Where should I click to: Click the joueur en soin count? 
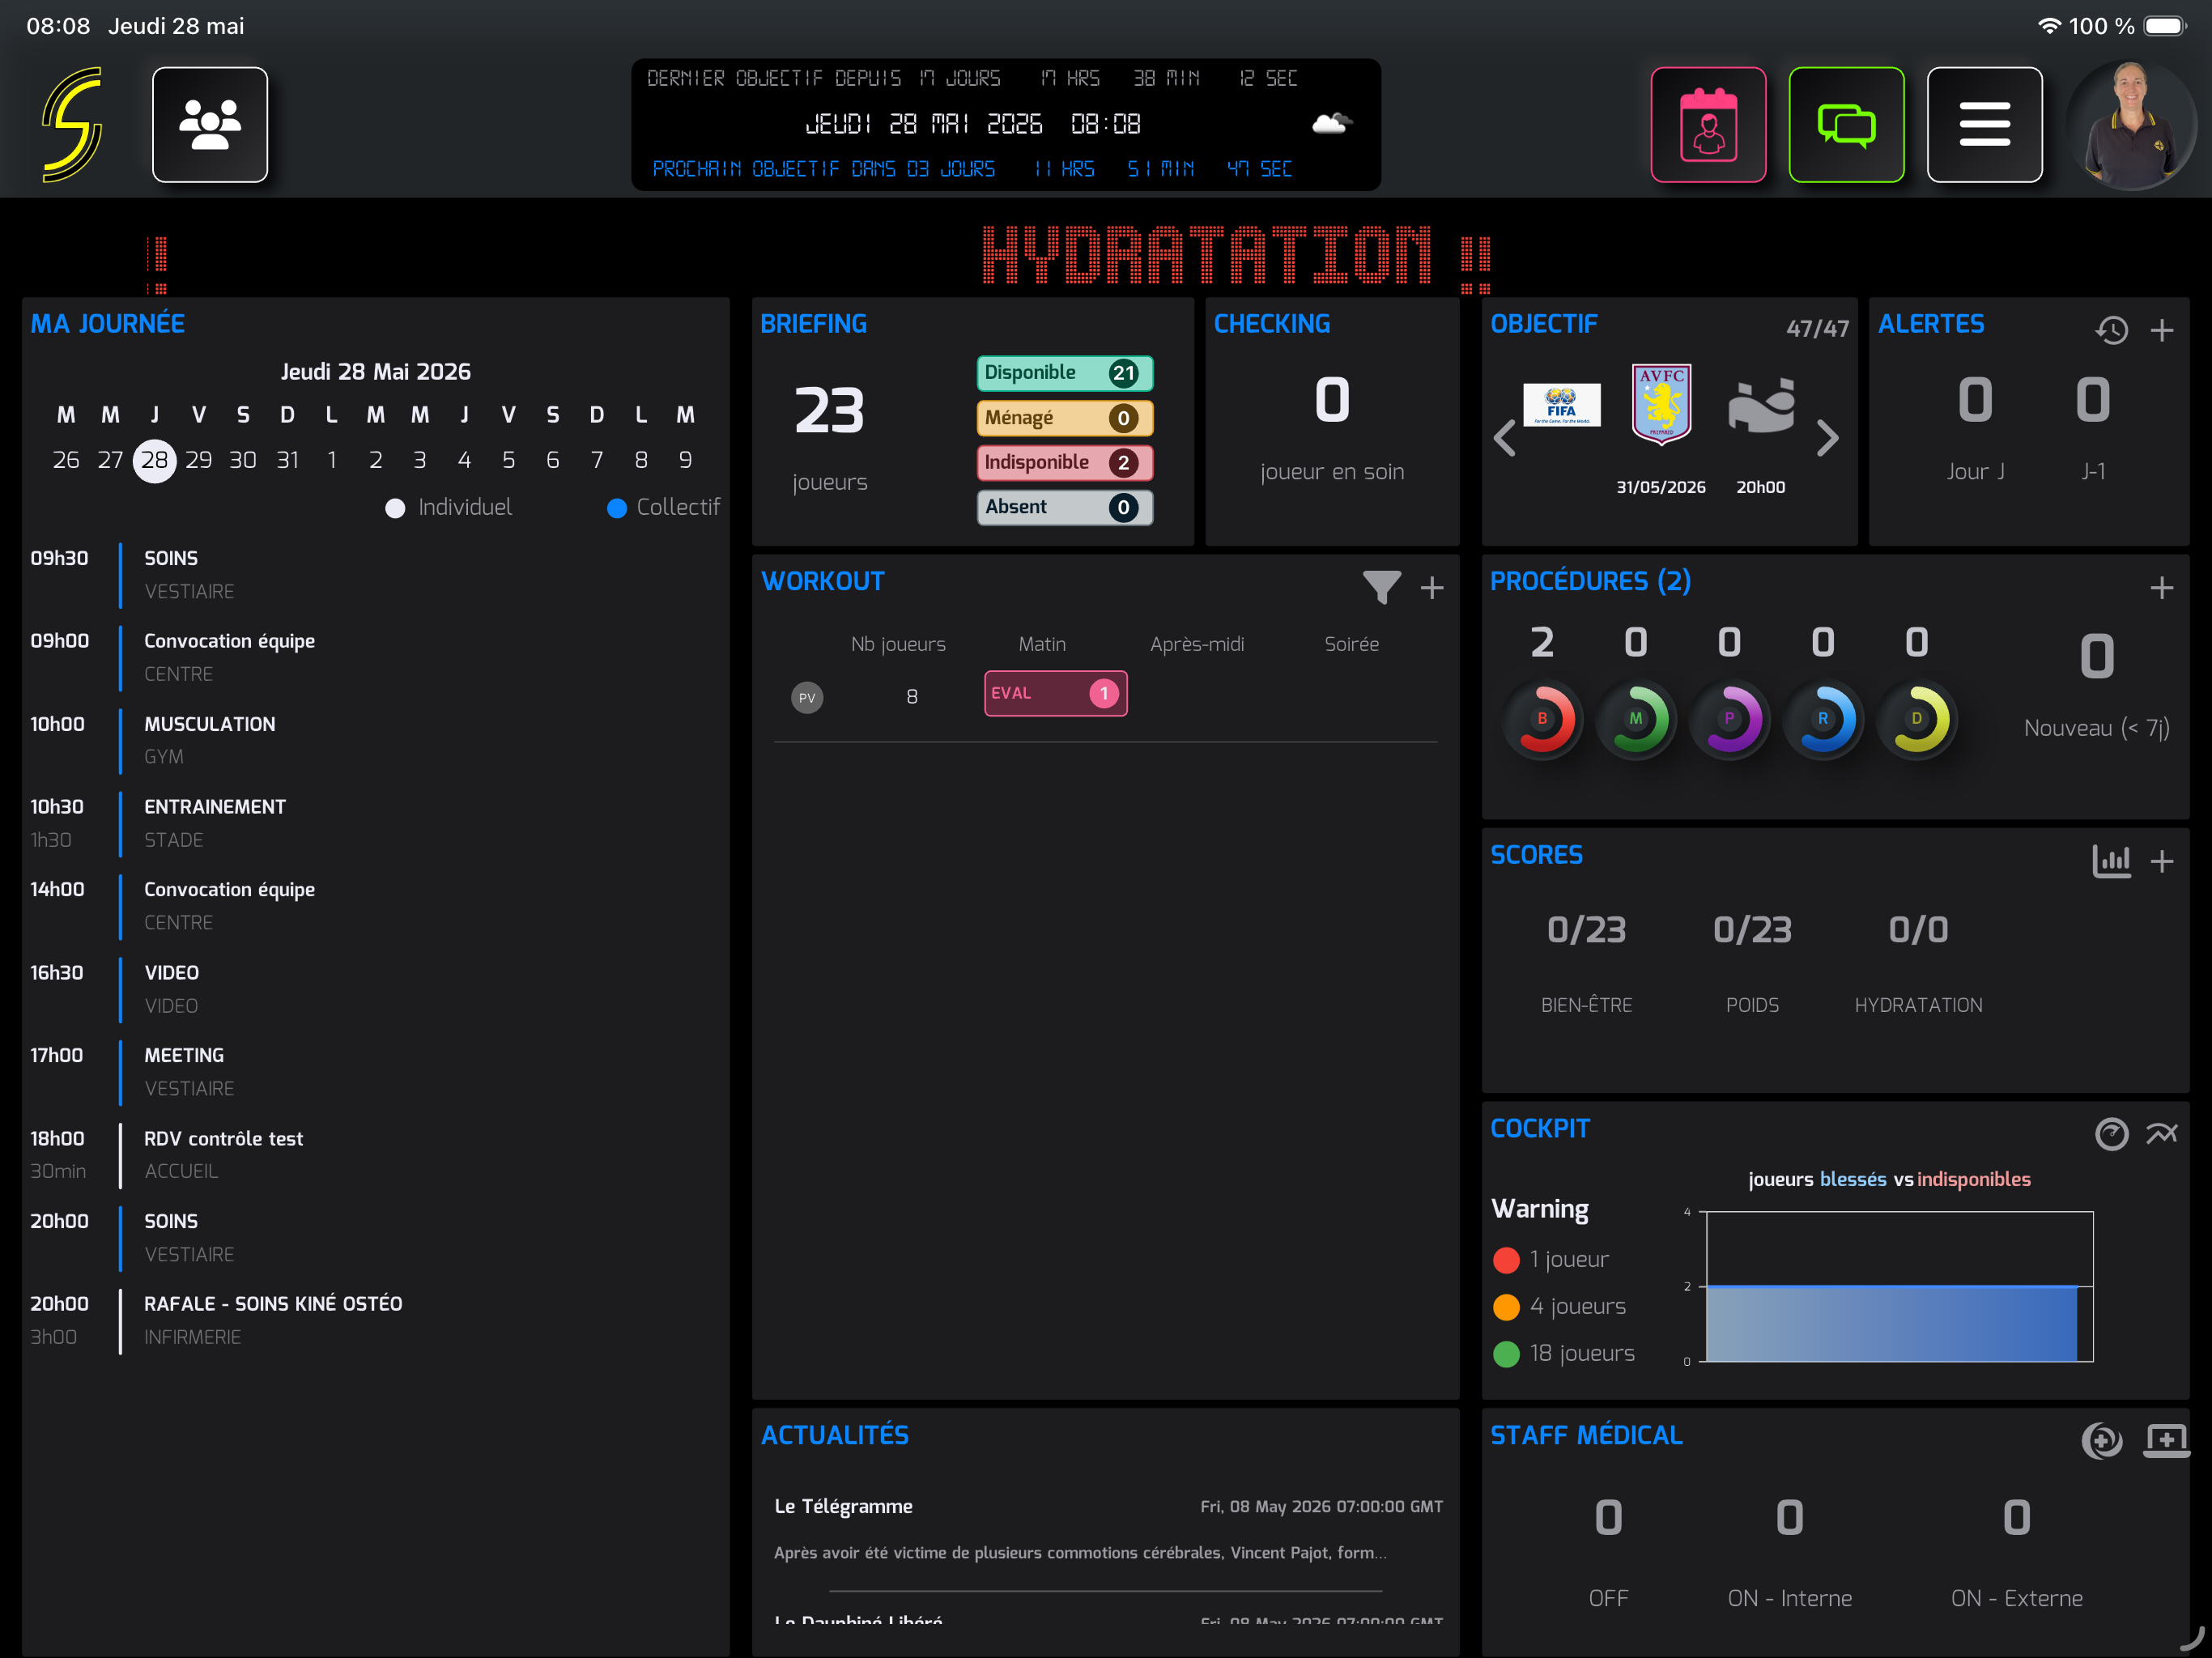click(1332, 428)
